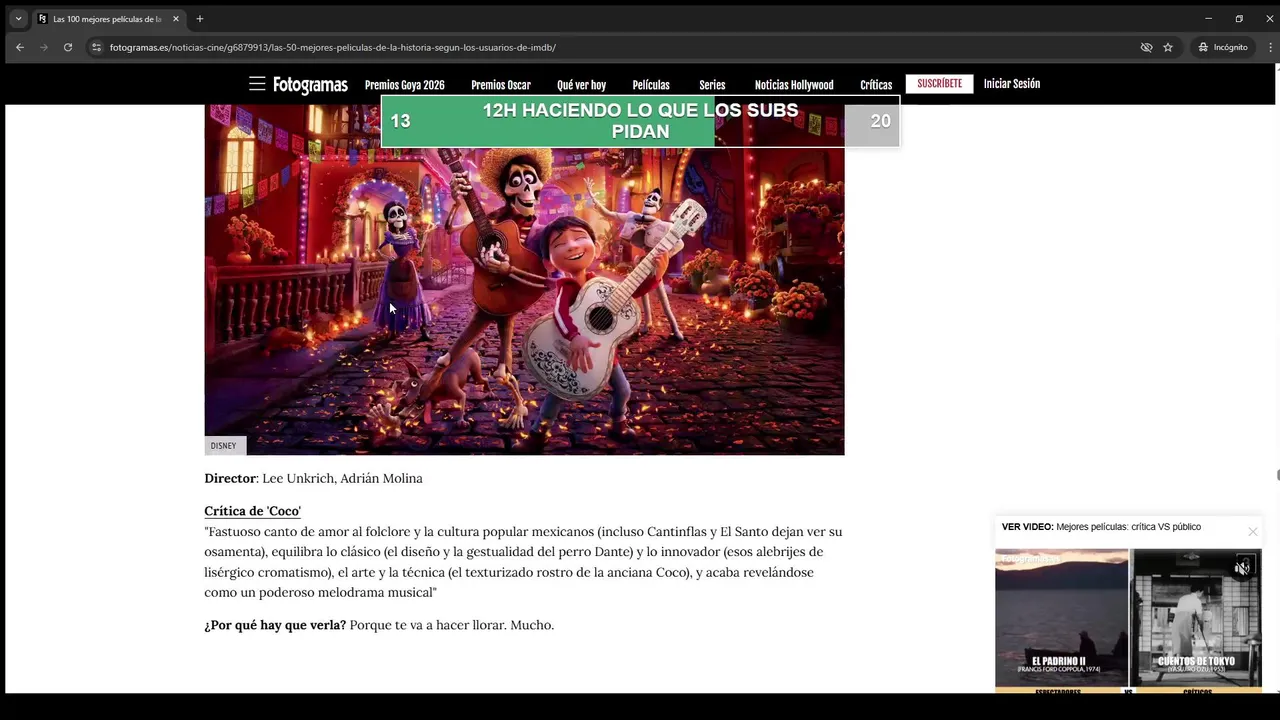This screenshot has width=1280, height=720.
Task: Unmute the floating video player
Action: [x=1242, y=568]
